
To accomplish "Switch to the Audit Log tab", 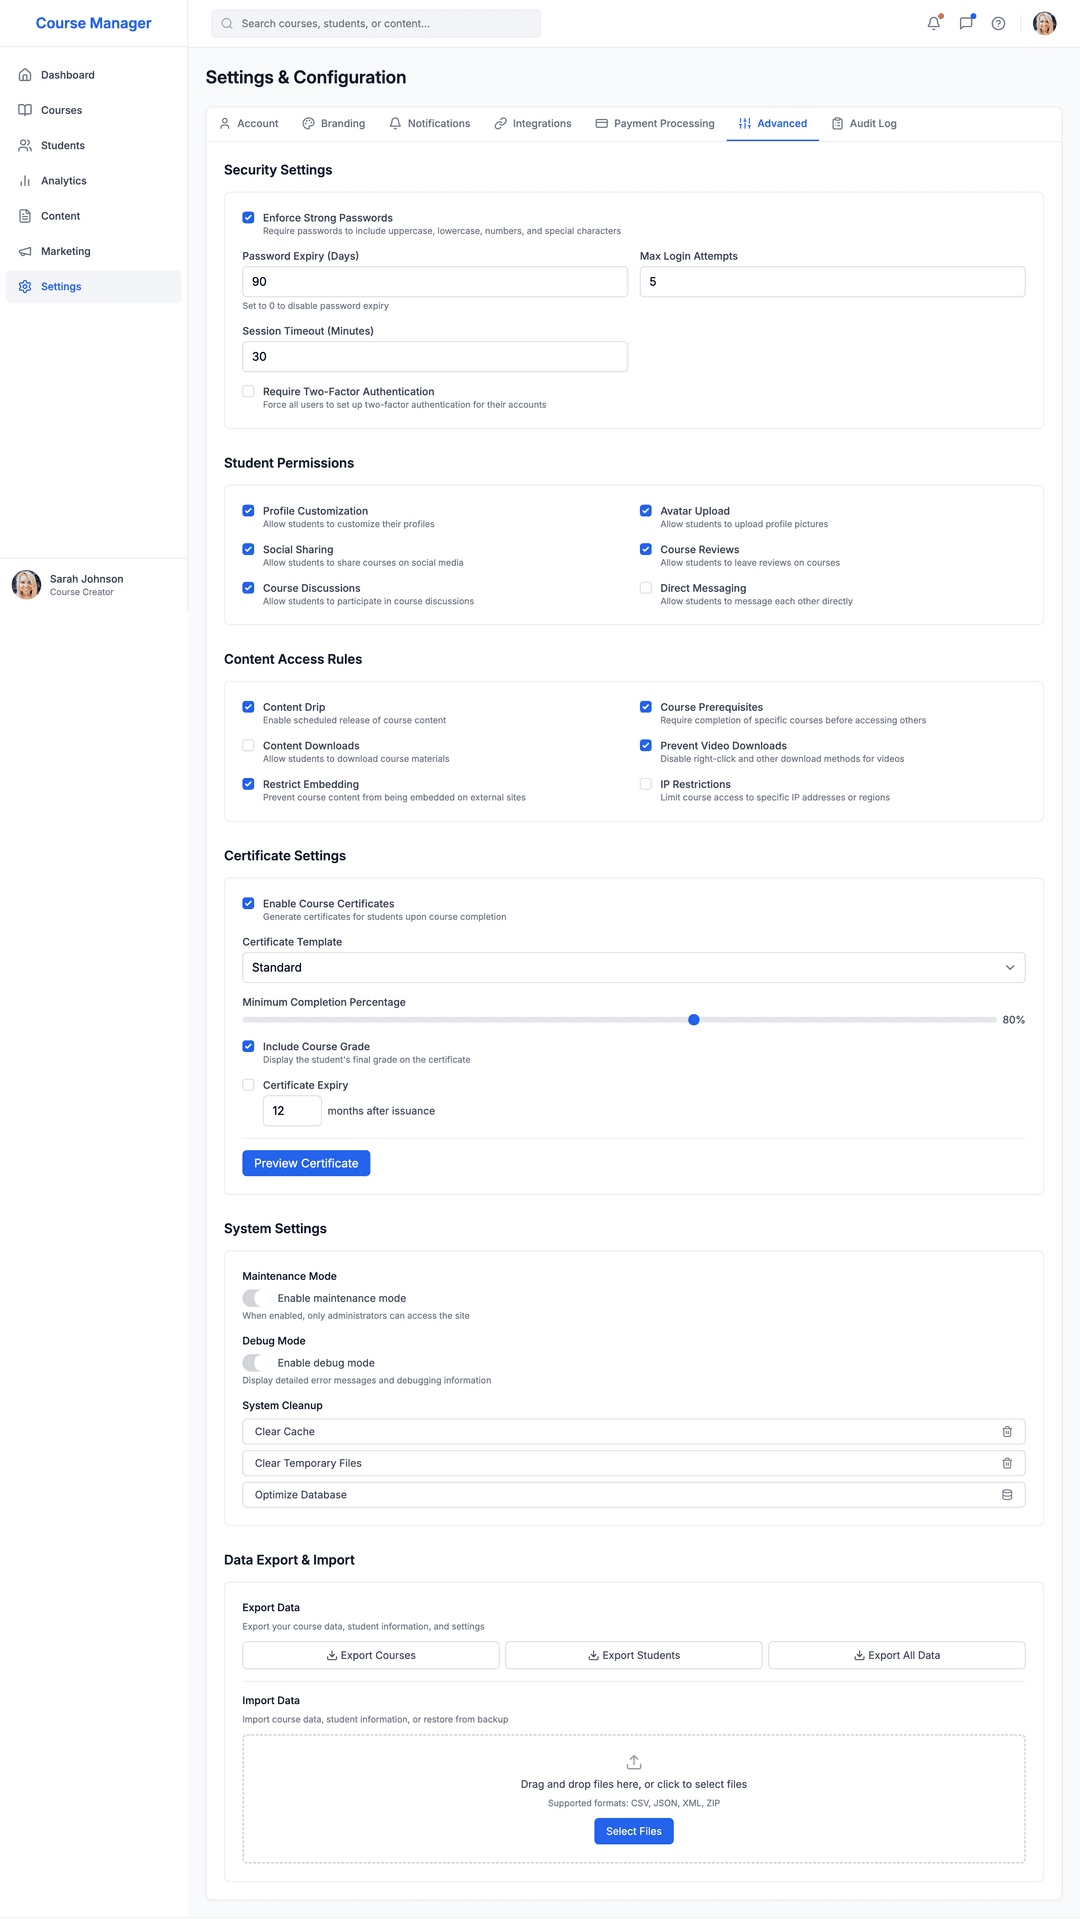I will tap(864, 124).
